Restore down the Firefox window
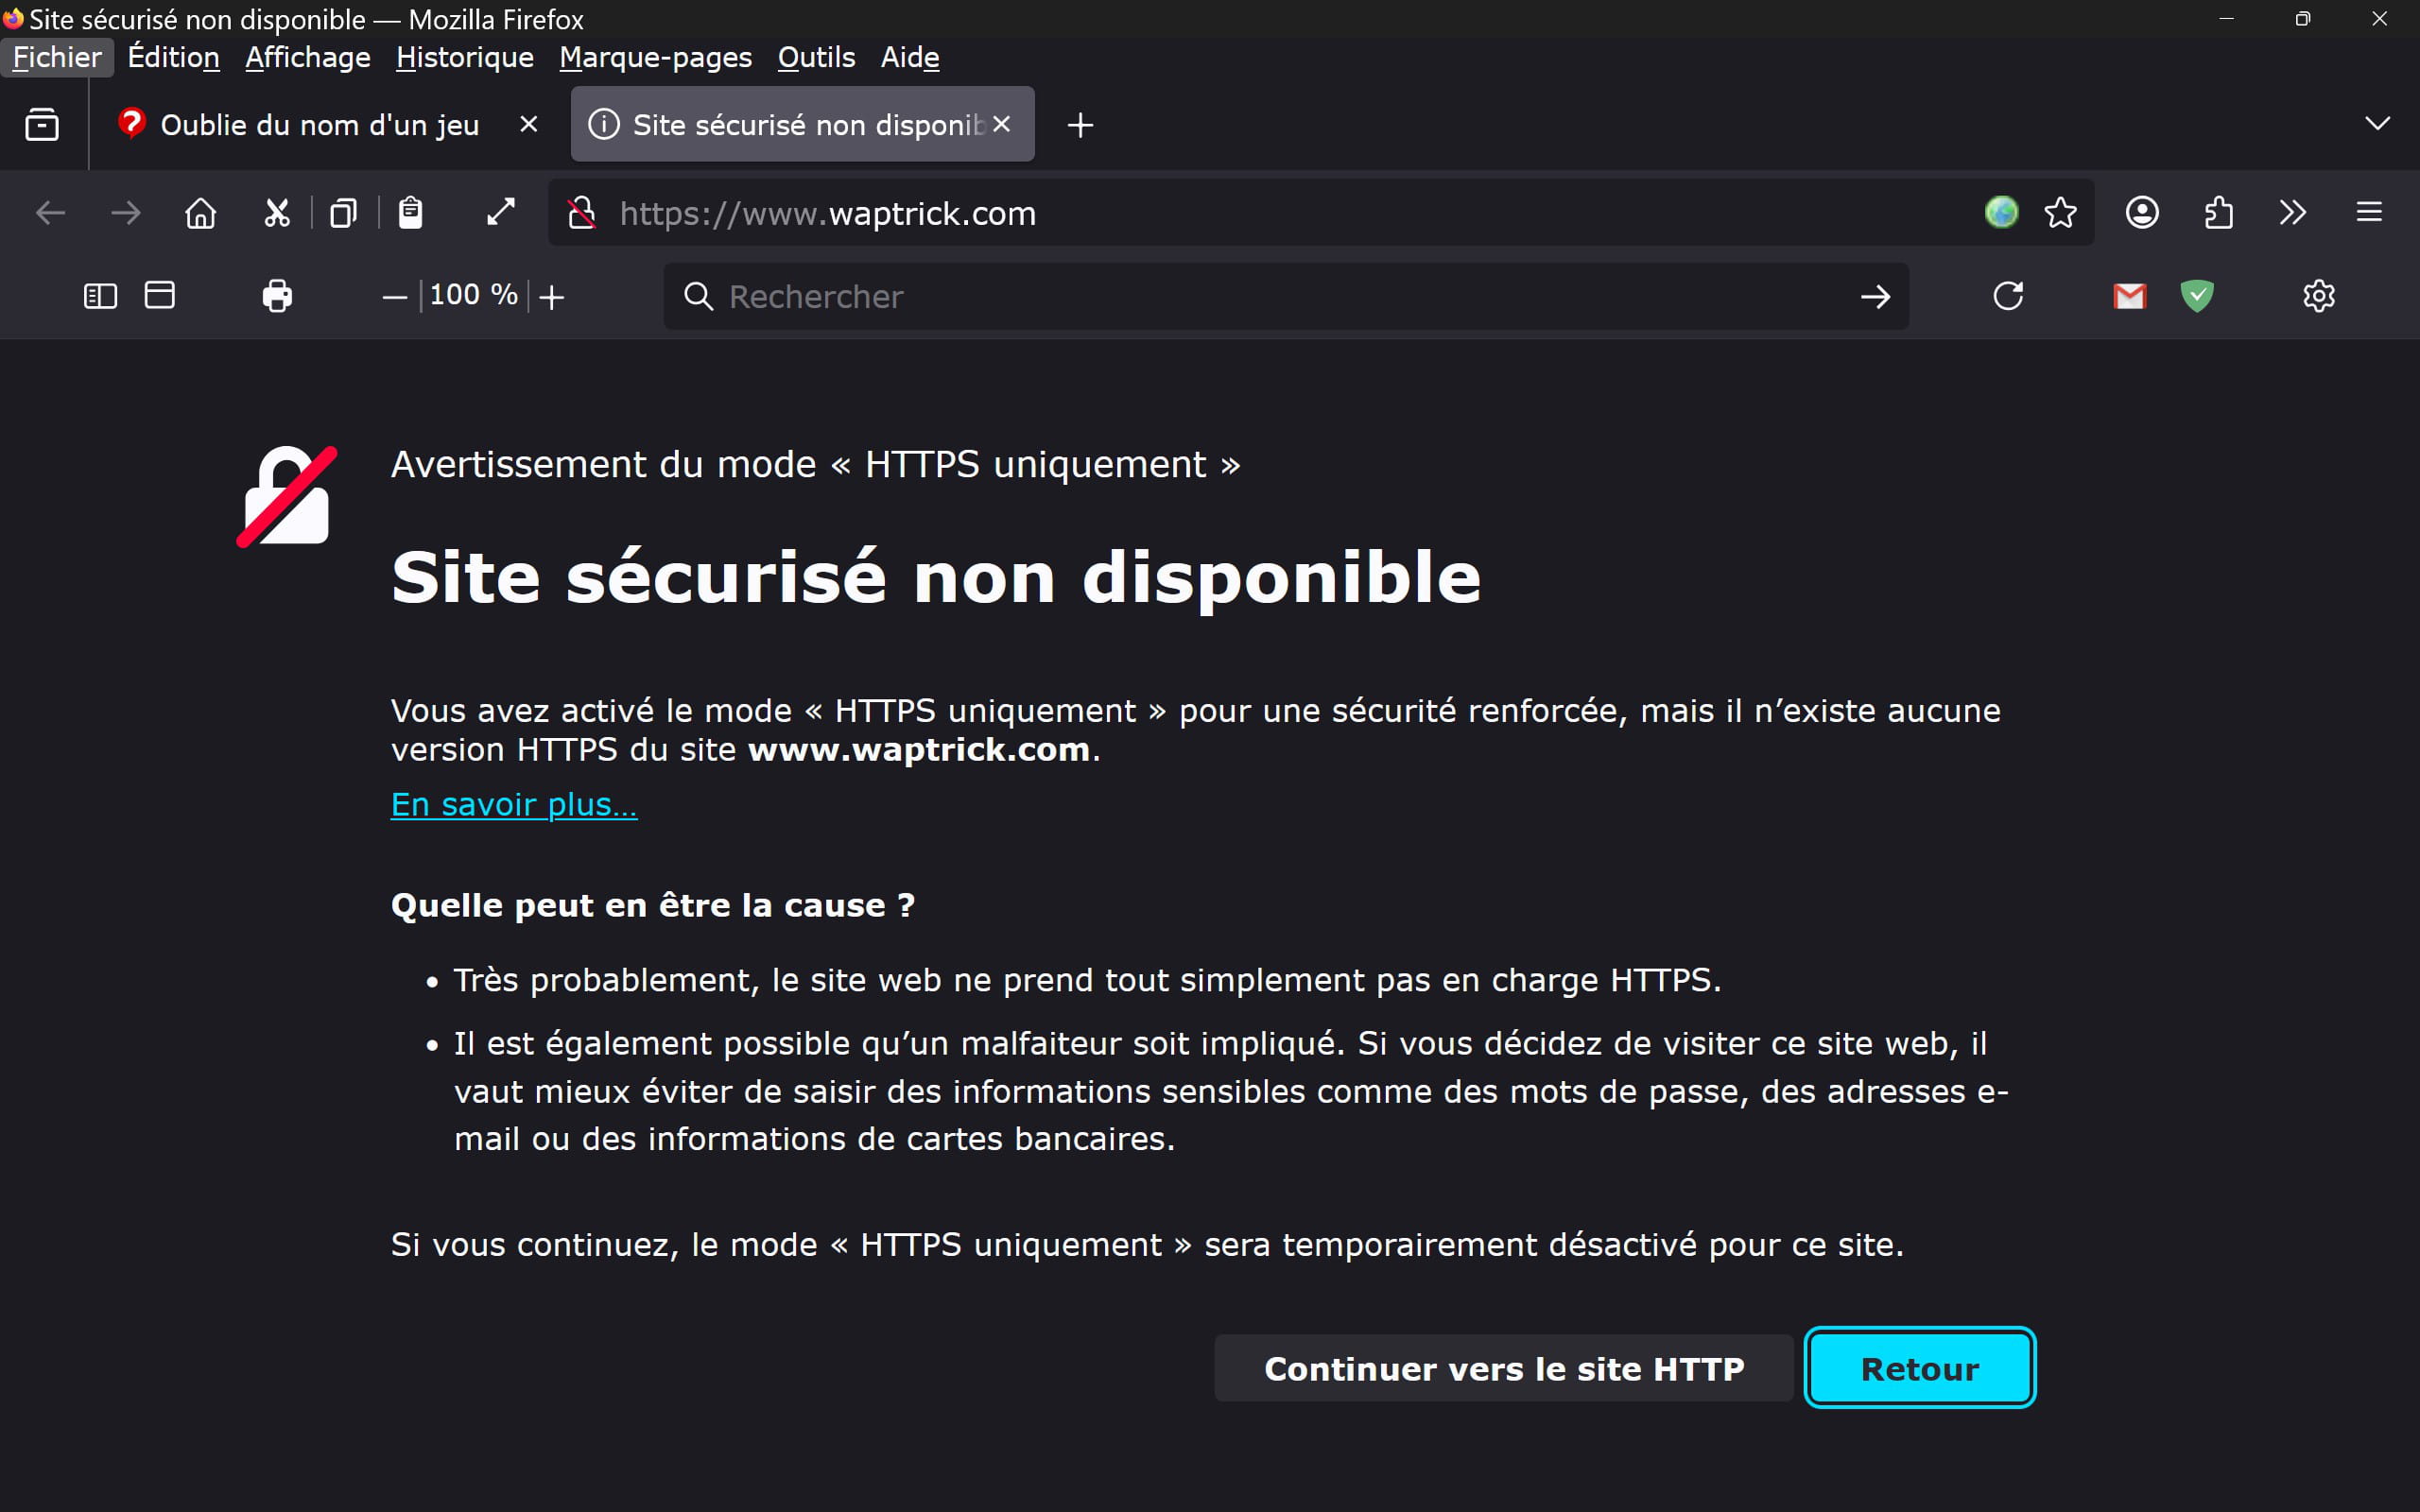The width and height of the screenshot is (2420, 1512). (x=2303, y=19)
